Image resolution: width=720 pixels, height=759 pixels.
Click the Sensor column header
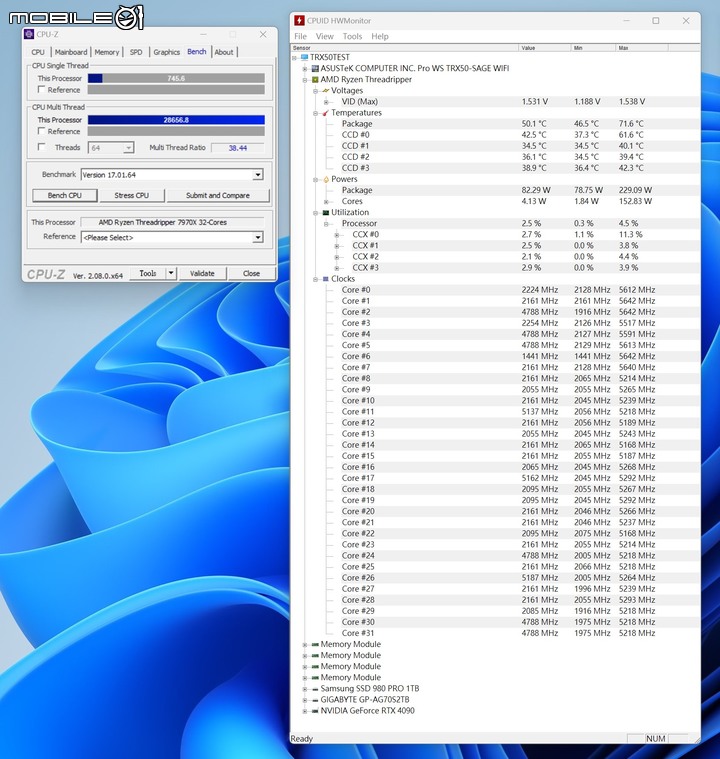405,48
